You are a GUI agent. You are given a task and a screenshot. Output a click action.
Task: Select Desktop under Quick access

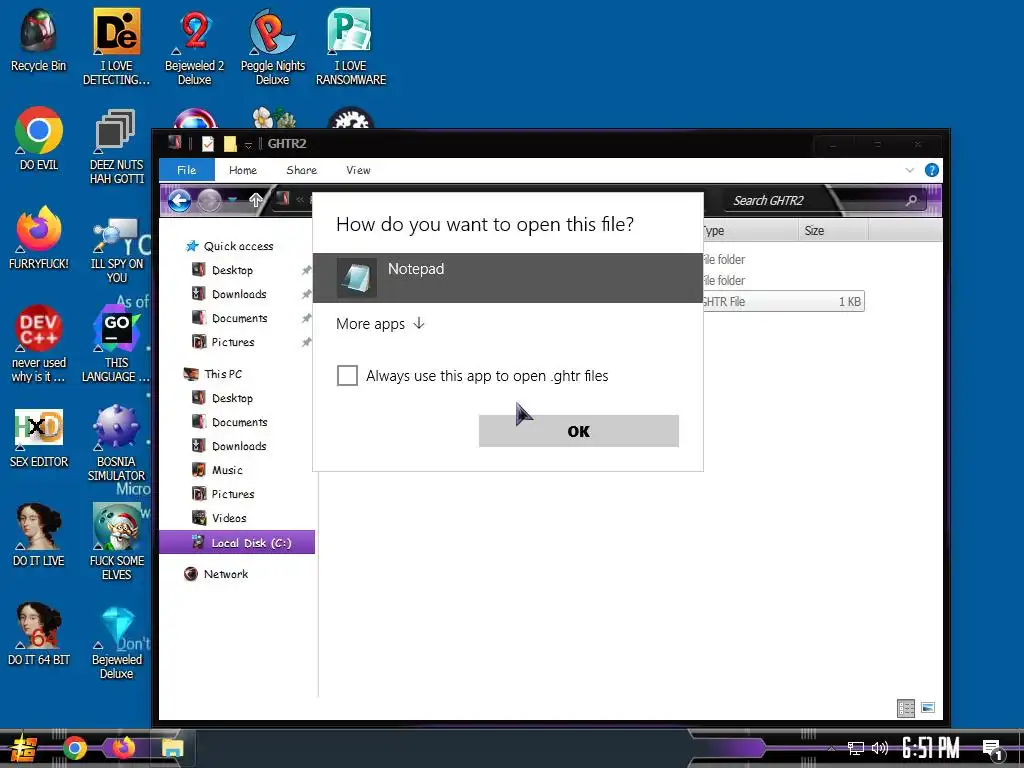click(232, 270)
